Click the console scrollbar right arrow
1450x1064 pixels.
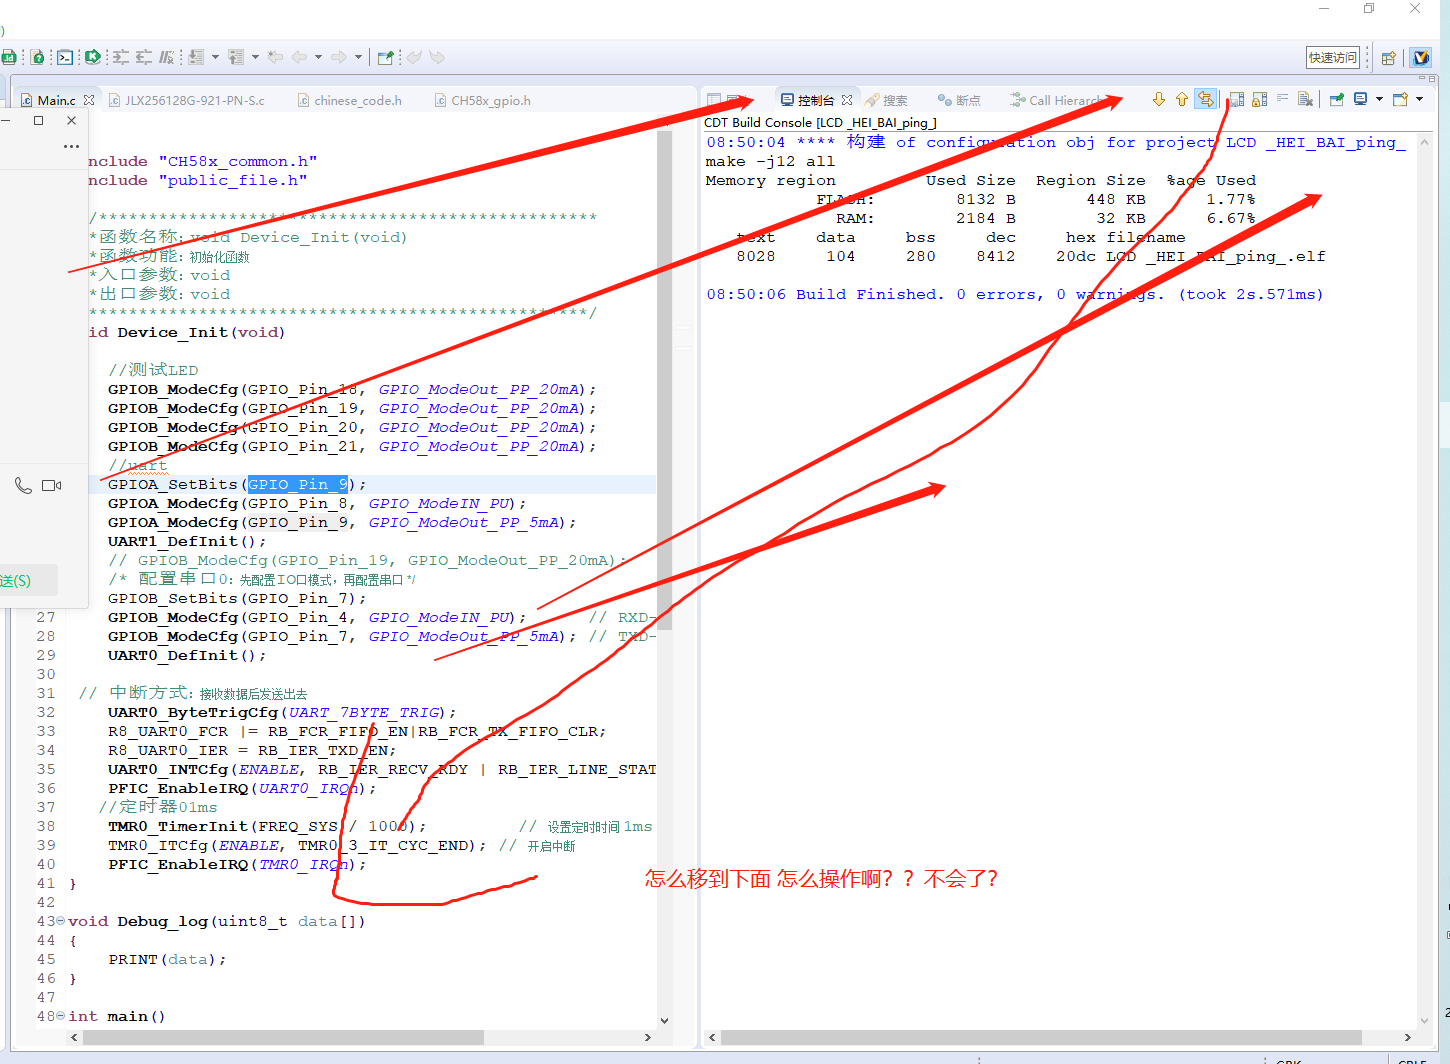[1407, 1037]
